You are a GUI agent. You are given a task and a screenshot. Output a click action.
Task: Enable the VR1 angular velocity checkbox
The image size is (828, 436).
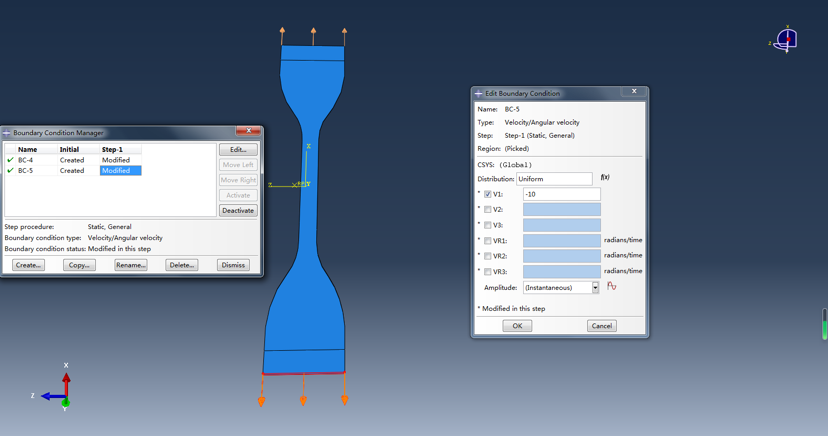click(x=488, y=241)
